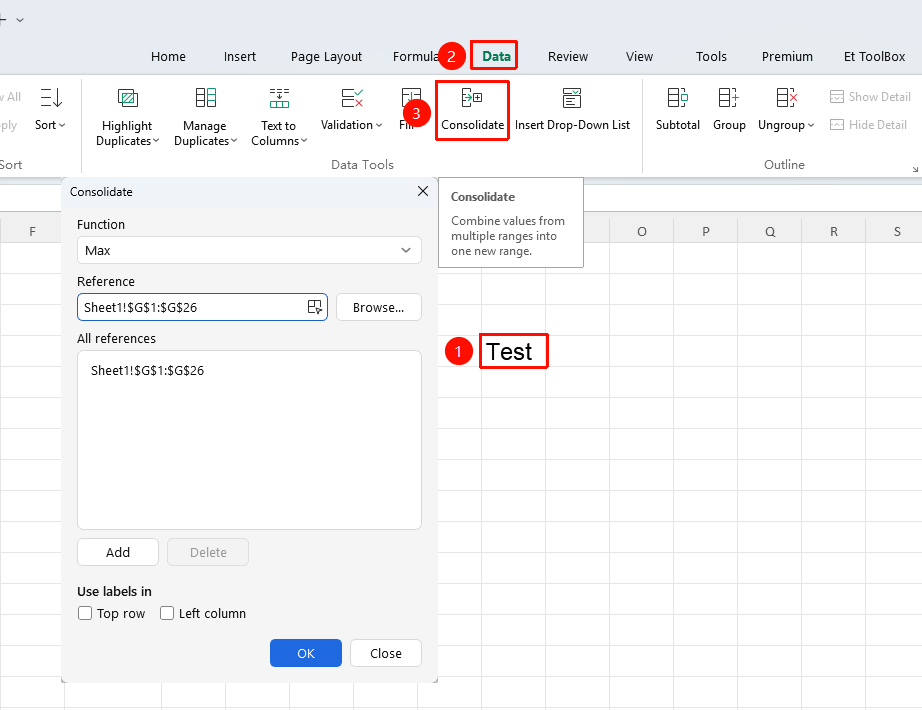Click the Reference input field
Screen dimensions: 922x710
click(193, 307)
